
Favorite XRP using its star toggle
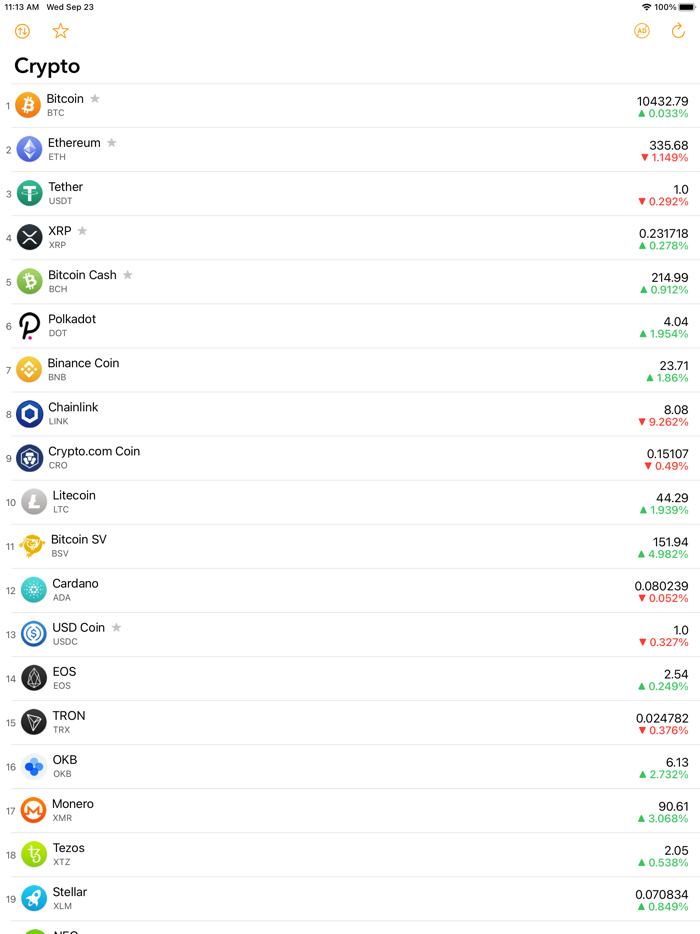click(81, 230)
